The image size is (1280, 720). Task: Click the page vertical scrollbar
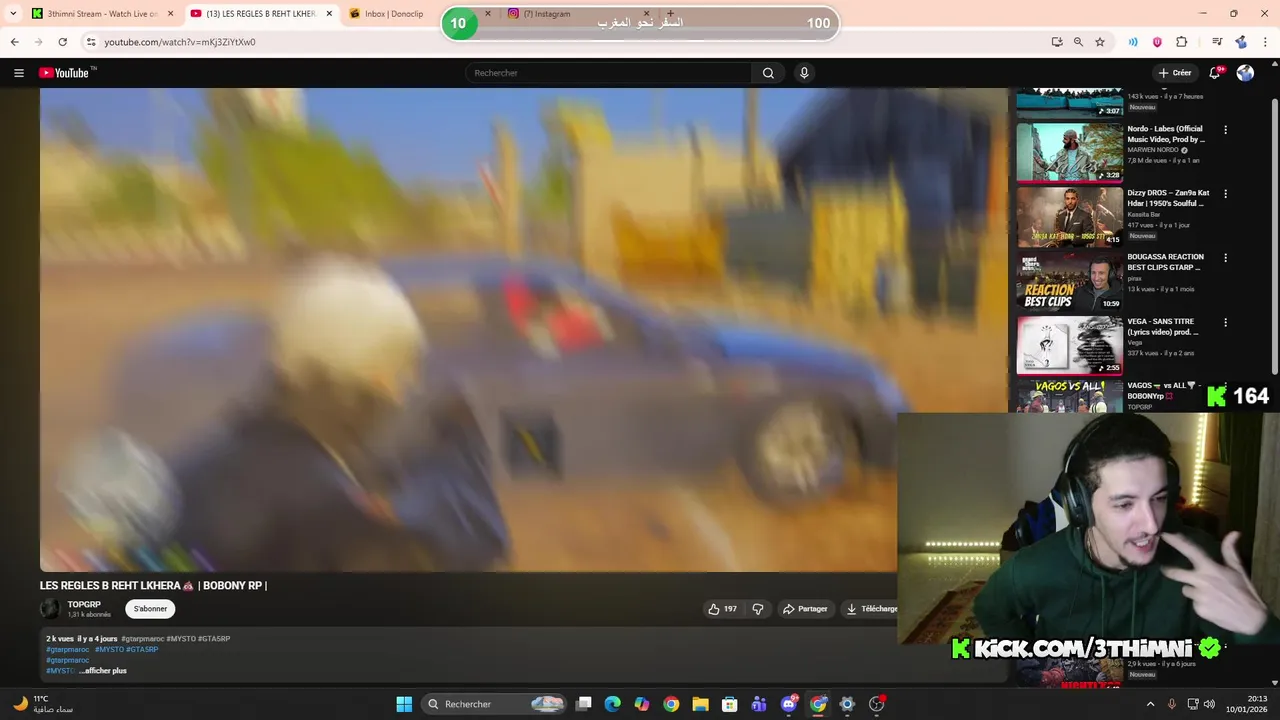coord(1274,235)
